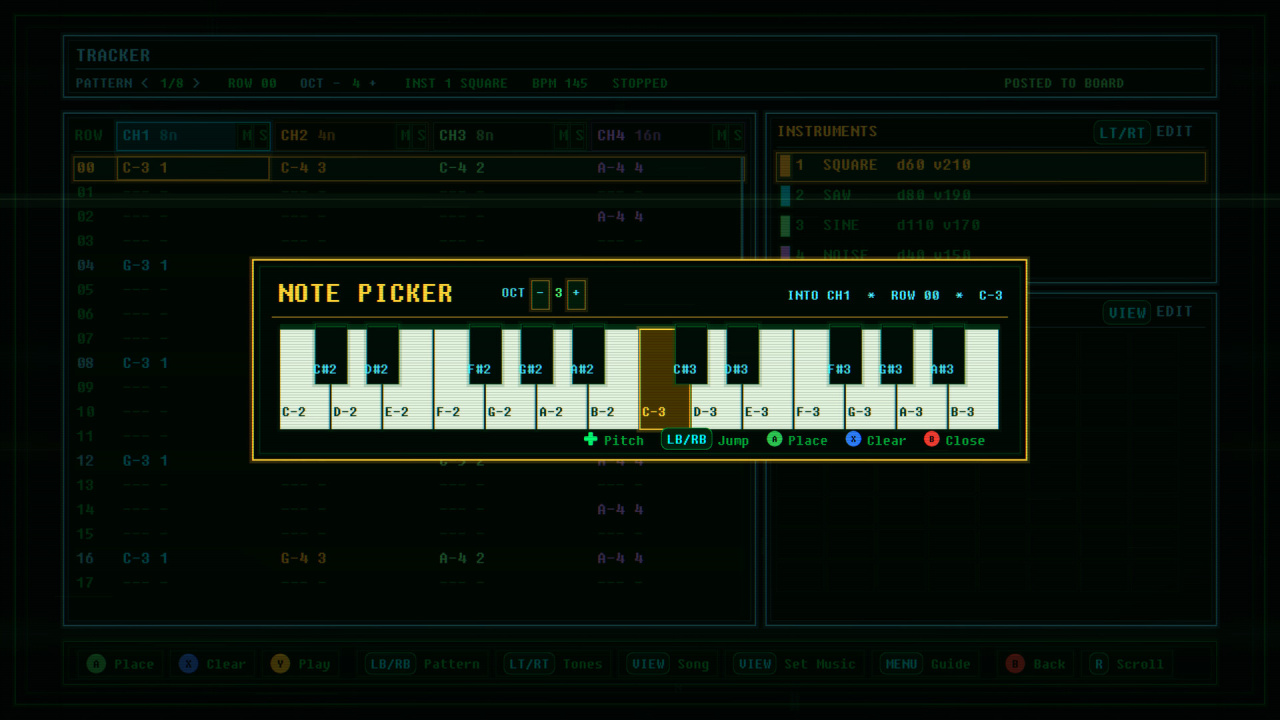This screenshot has width=1280, height=720.
Task: Click the blue X Clear icon in bottom bar
Action: pyautogui.click(x=188, y=663)
